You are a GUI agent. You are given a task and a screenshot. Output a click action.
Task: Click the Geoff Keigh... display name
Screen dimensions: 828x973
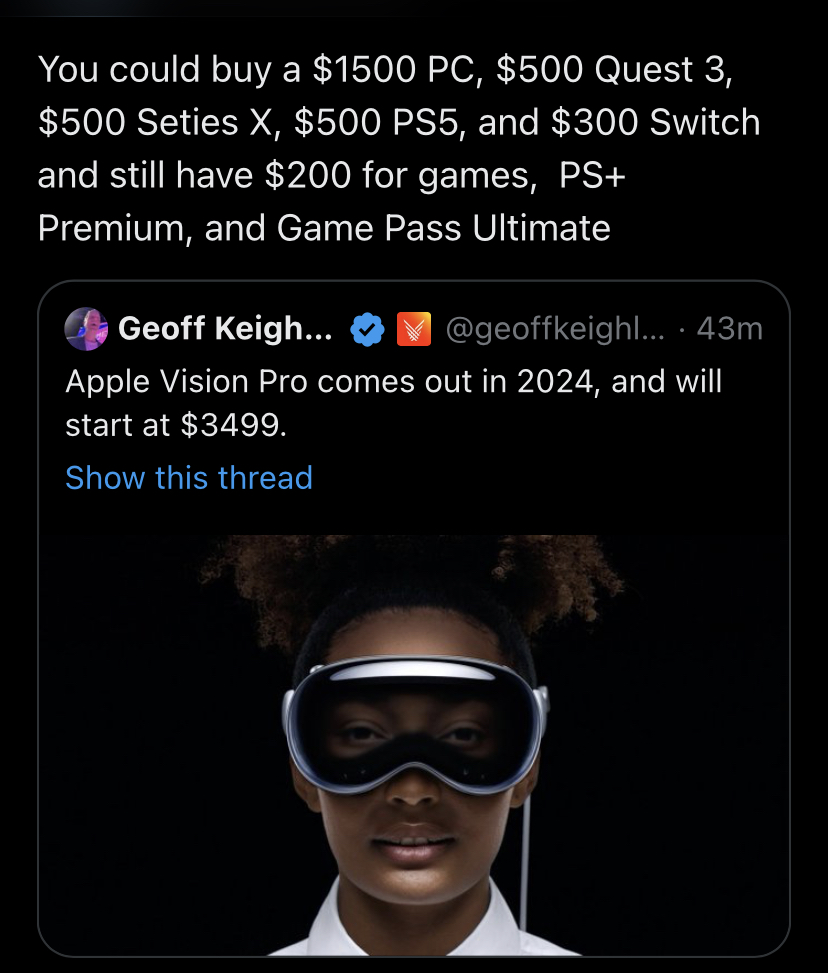point(225,328)
